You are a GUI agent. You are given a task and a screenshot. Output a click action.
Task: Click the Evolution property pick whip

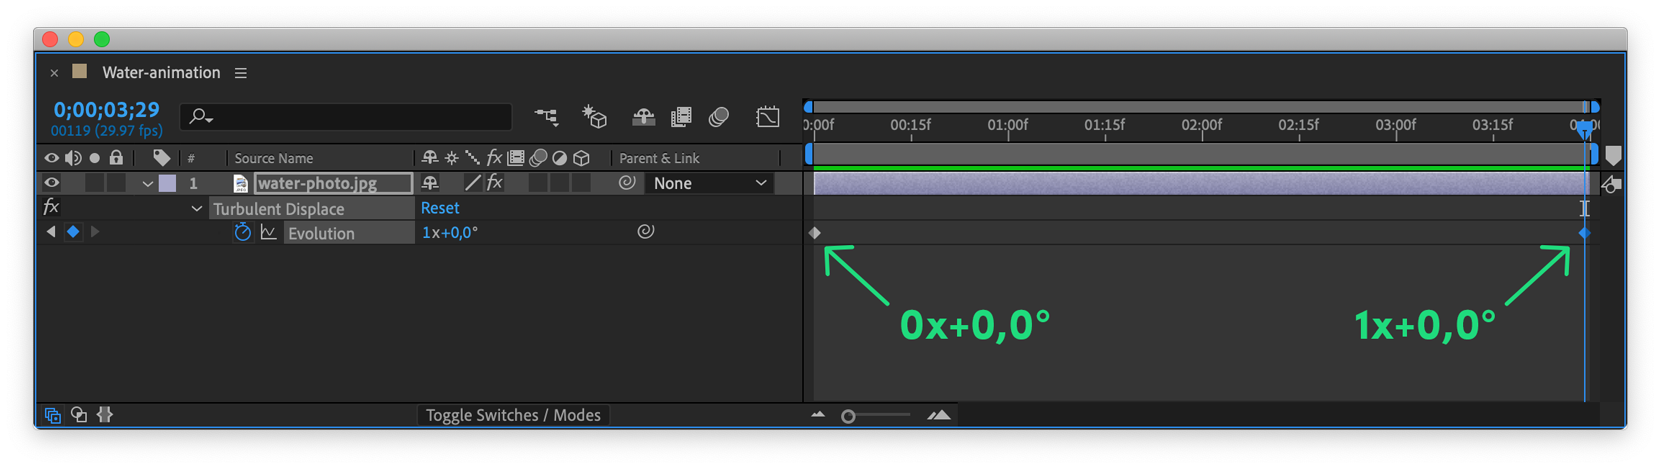pyautogui.click(x=646, y=232)
